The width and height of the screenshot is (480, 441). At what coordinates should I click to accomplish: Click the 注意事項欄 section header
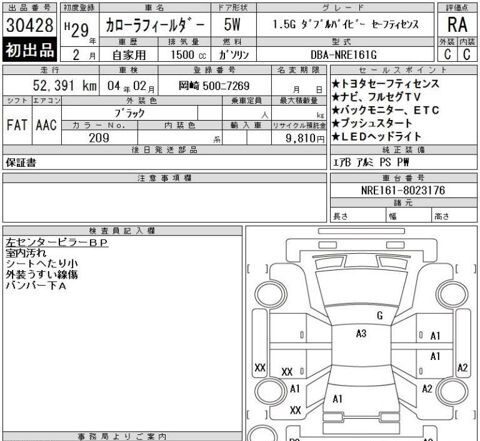pyautogui.click(x=165, y=178)
